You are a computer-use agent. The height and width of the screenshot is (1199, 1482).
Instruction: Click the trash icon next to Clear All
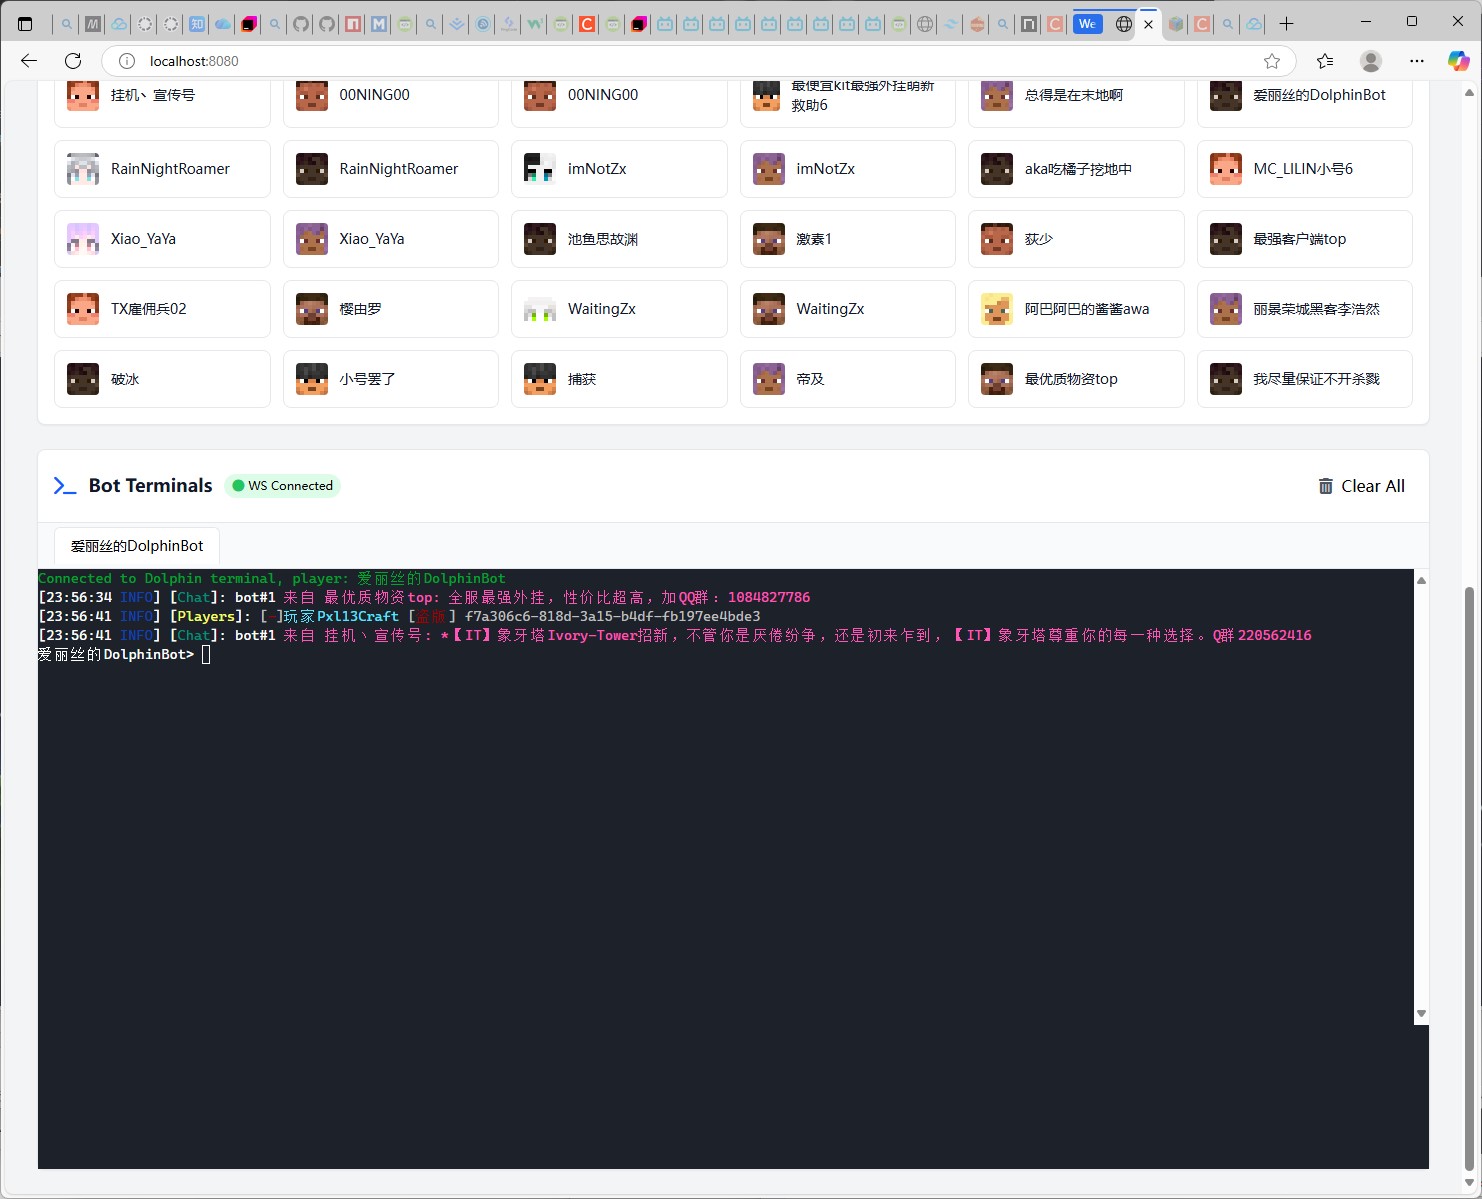click(x=1325, y=486)
